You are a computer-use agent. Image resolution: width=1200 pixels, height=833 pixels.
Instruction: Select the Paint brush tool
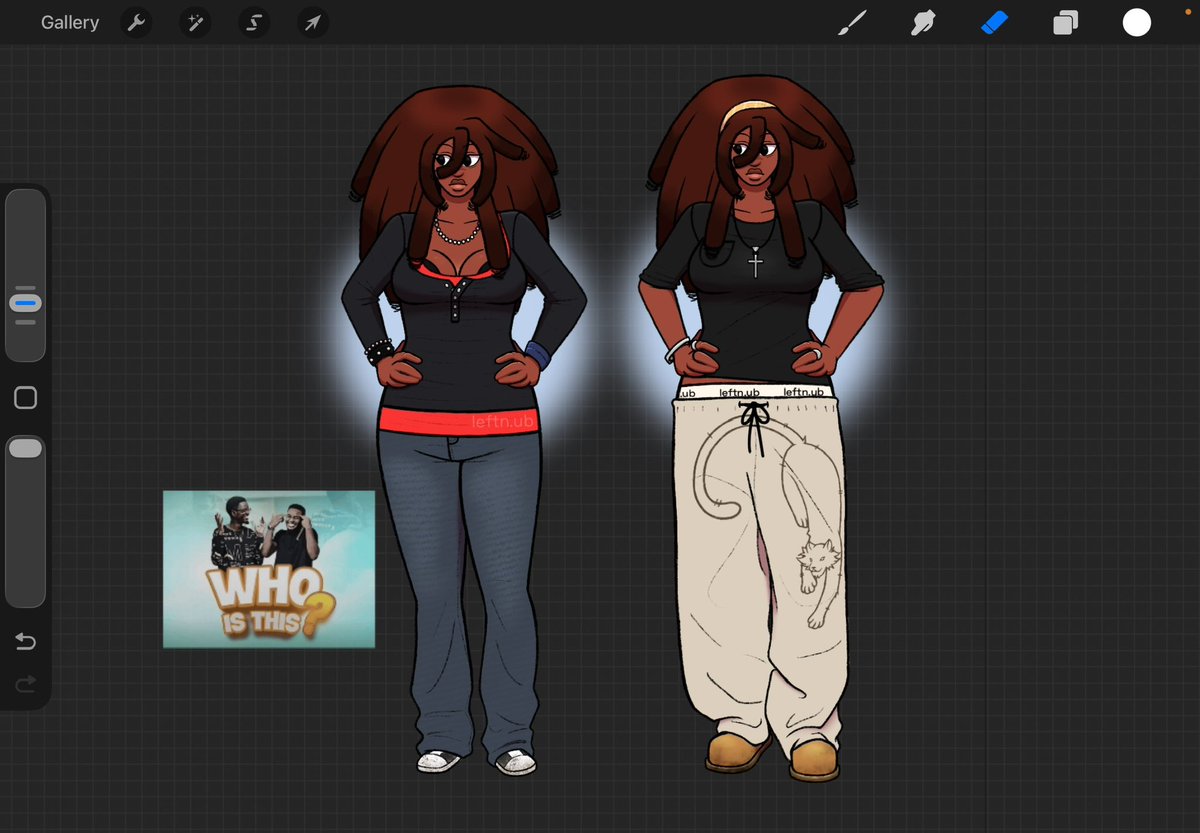click(852, 23)
